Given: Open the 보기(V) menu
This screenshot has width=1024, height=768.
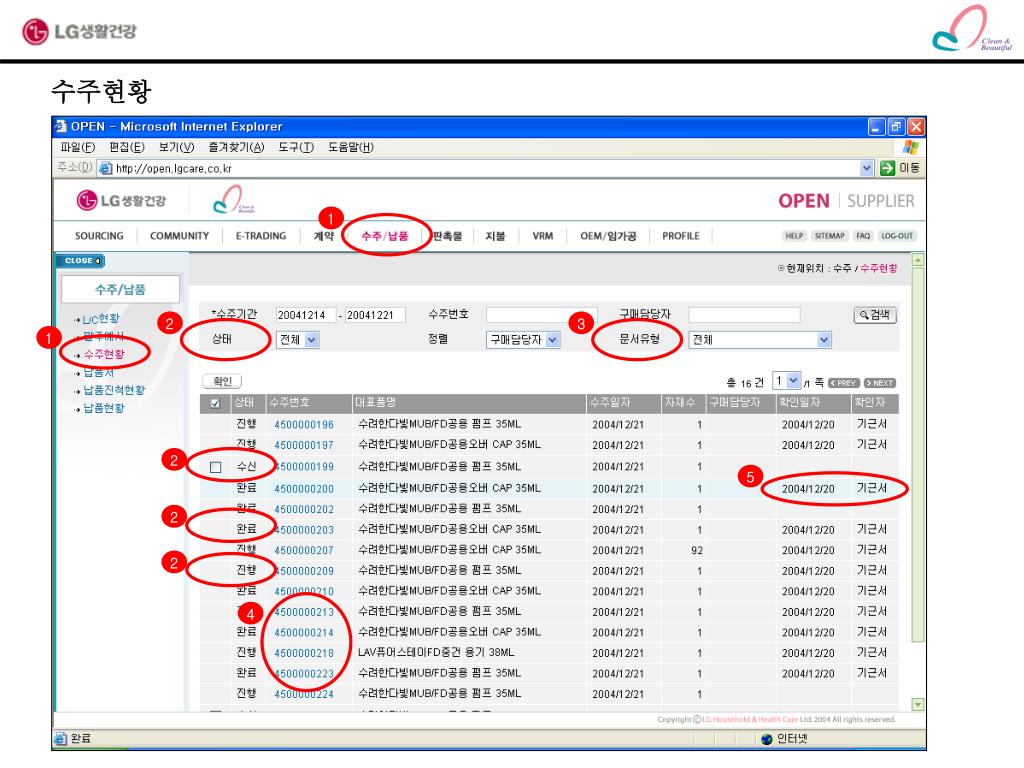Looking at the screenshot, I should click(176, 147).
